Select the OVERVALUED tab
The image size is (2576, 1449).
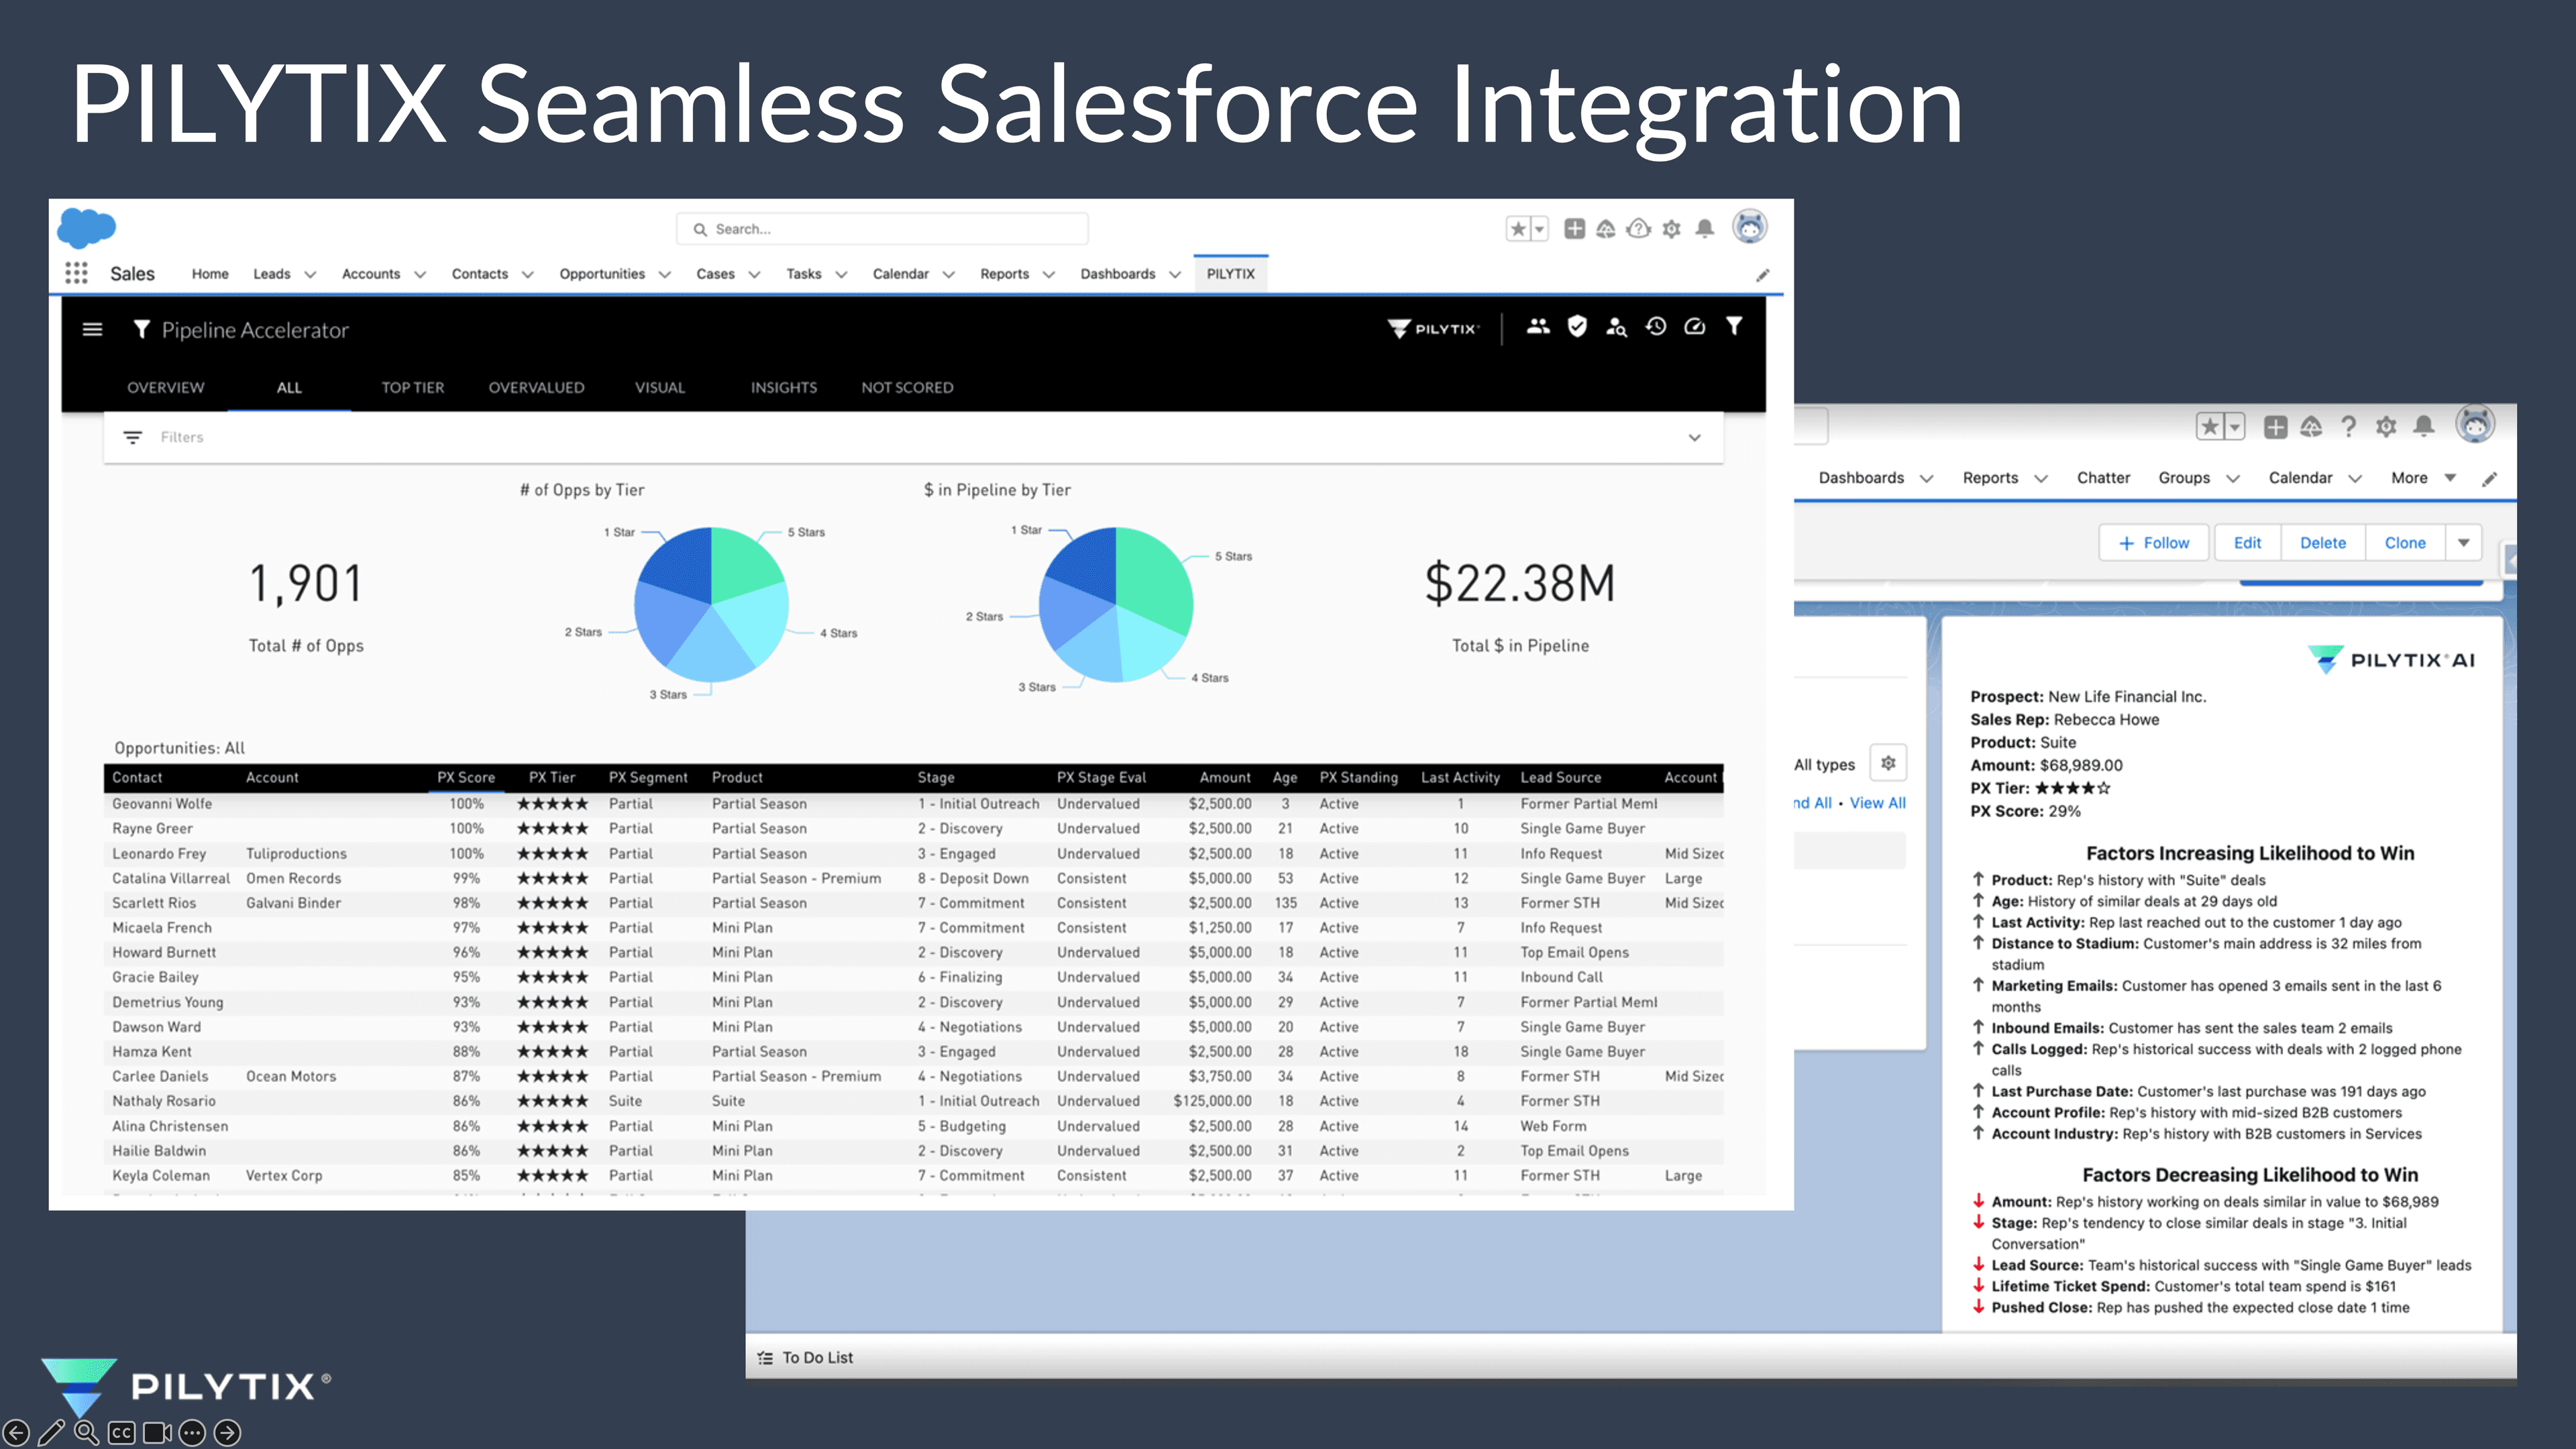pyautogui.click(x=536, y=388)
